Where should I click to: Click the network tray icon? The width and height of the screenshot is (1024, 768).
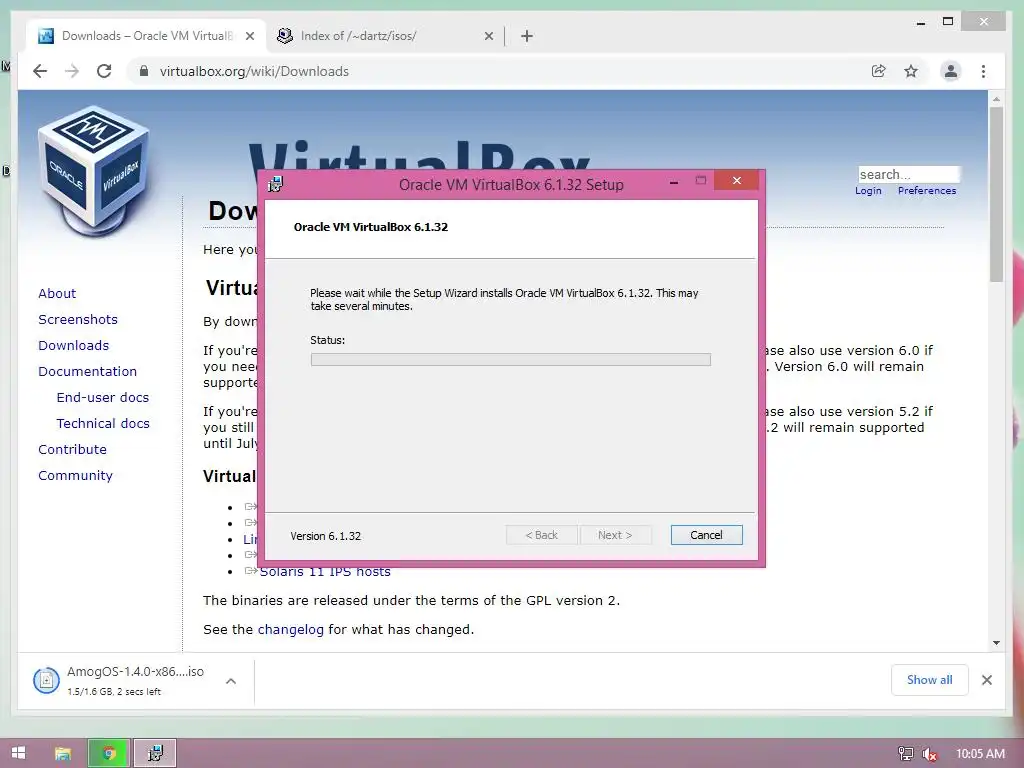(905, 754)
